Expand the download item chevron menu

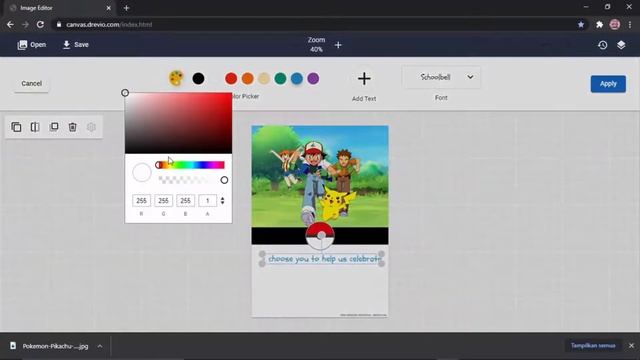pyautogui.click(x=100, y=346)
